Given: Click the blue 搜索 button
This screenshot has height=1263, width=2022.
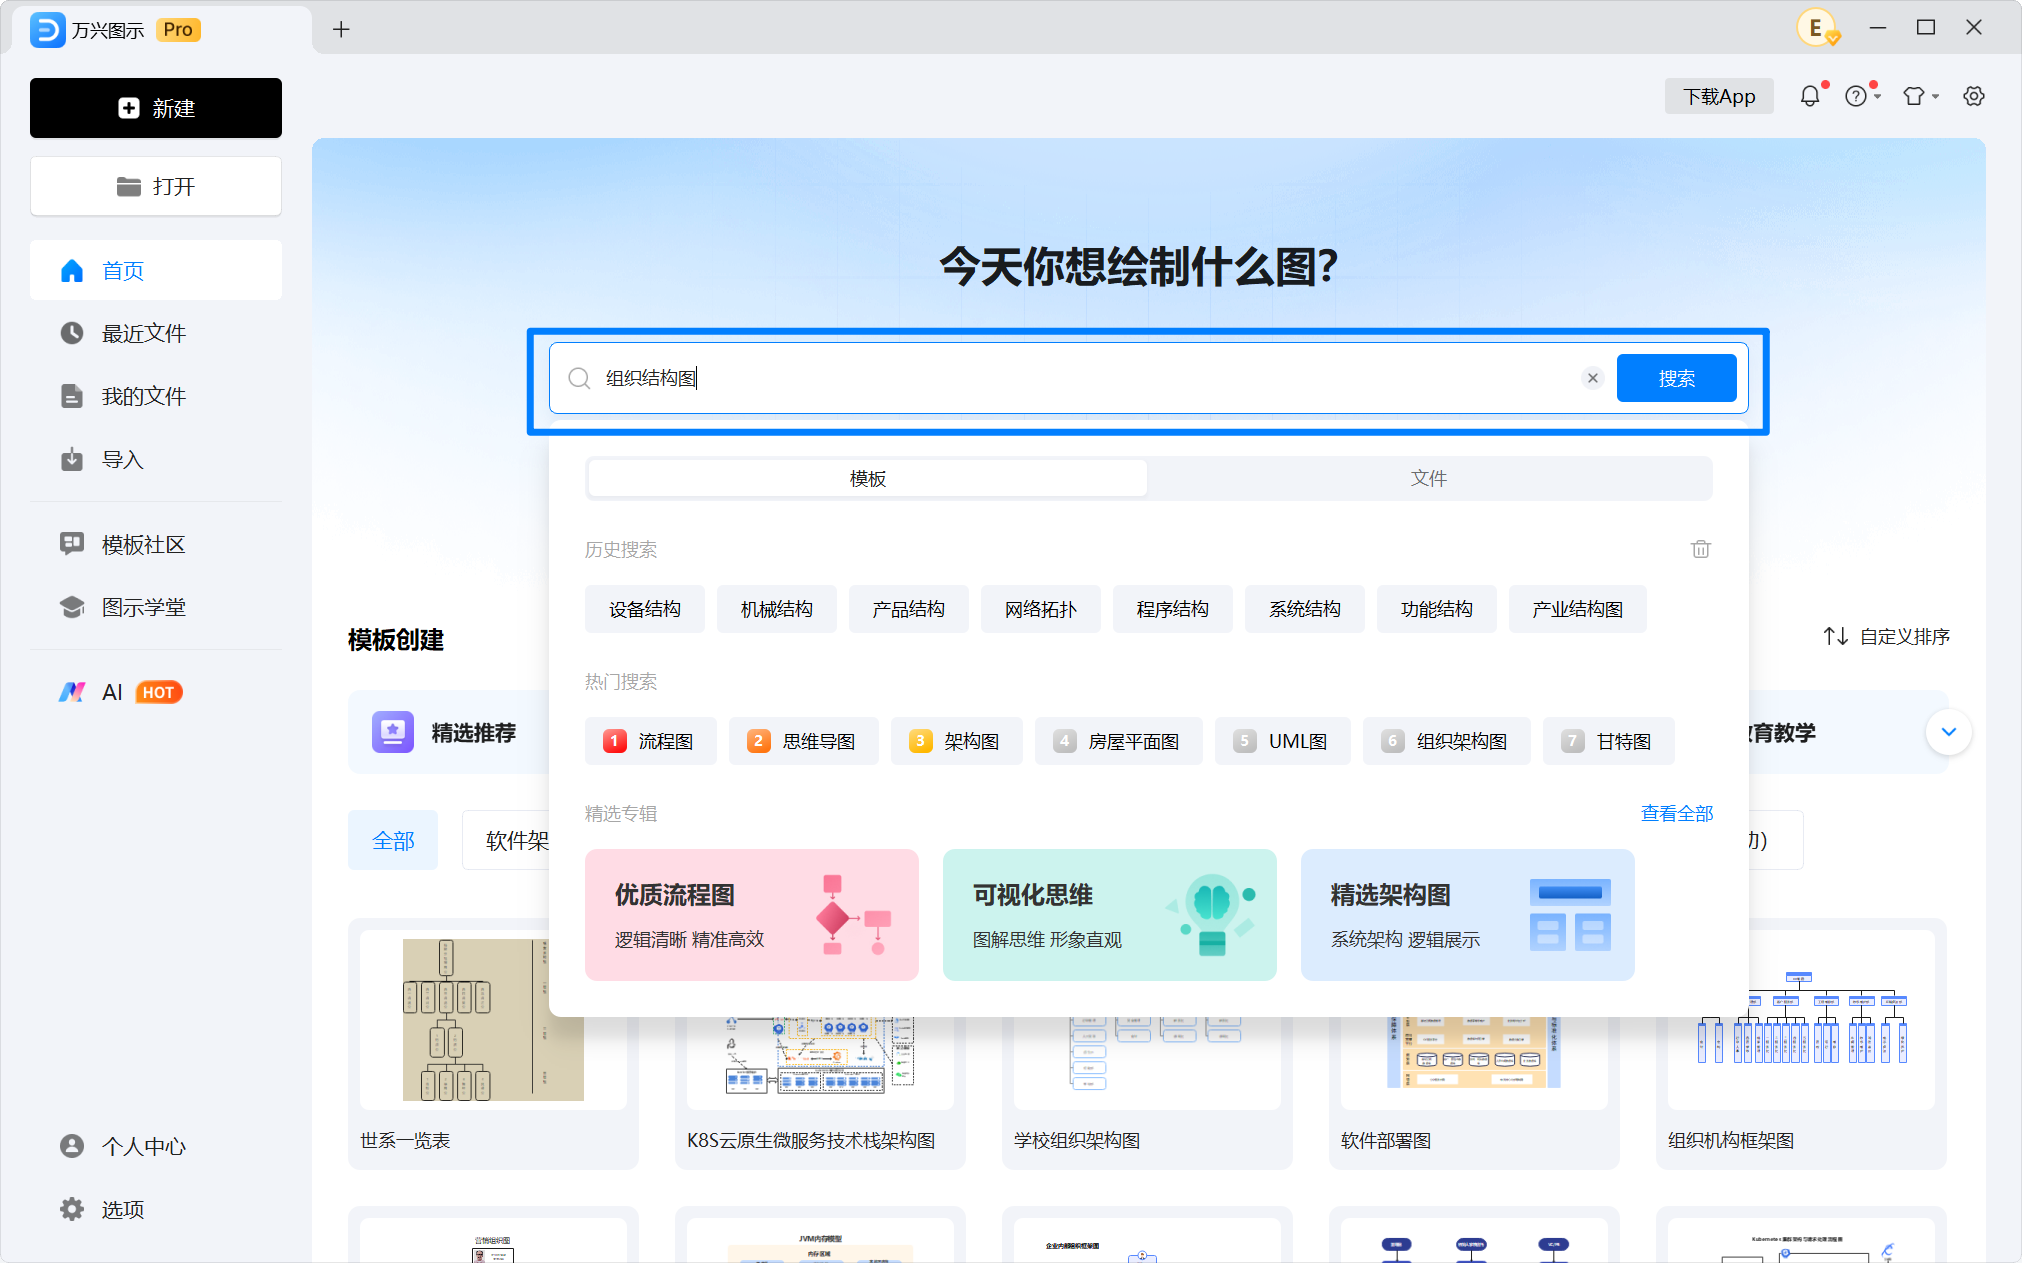Looking at the screenshot, I should [x=1677, y=378].
